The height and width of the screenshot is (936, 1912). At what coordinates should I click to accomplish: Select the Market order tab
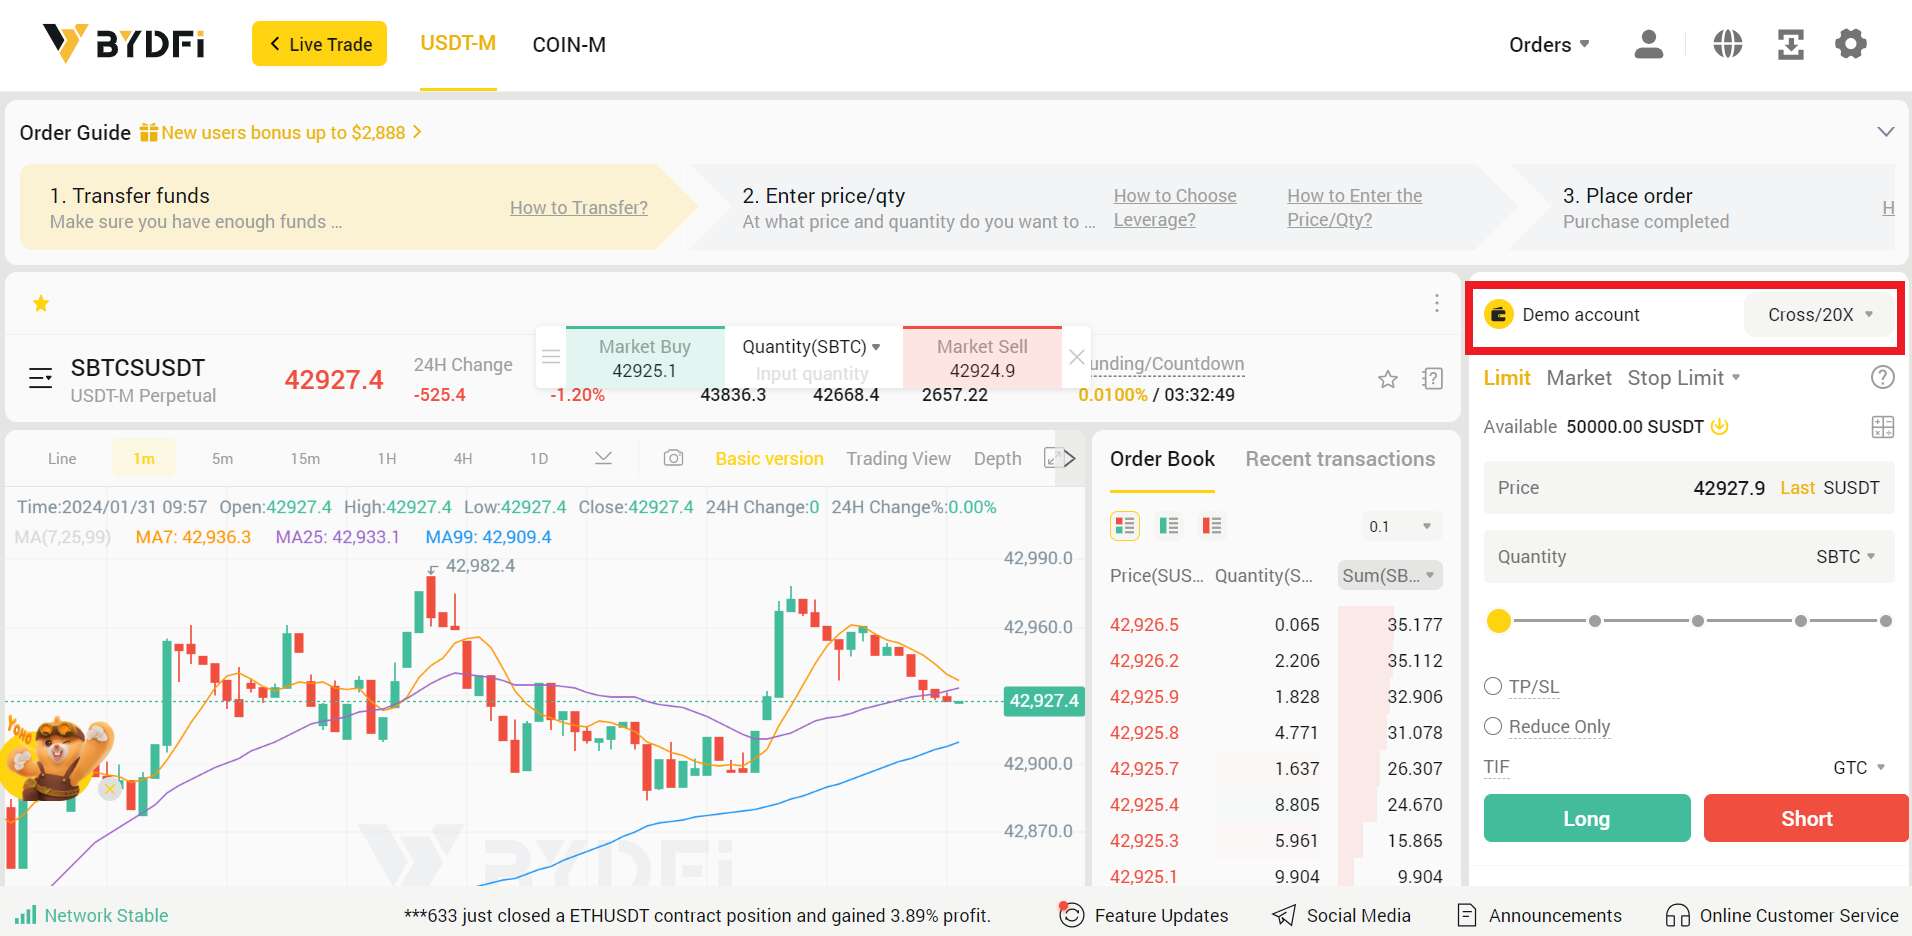[x=1578, y=377]
